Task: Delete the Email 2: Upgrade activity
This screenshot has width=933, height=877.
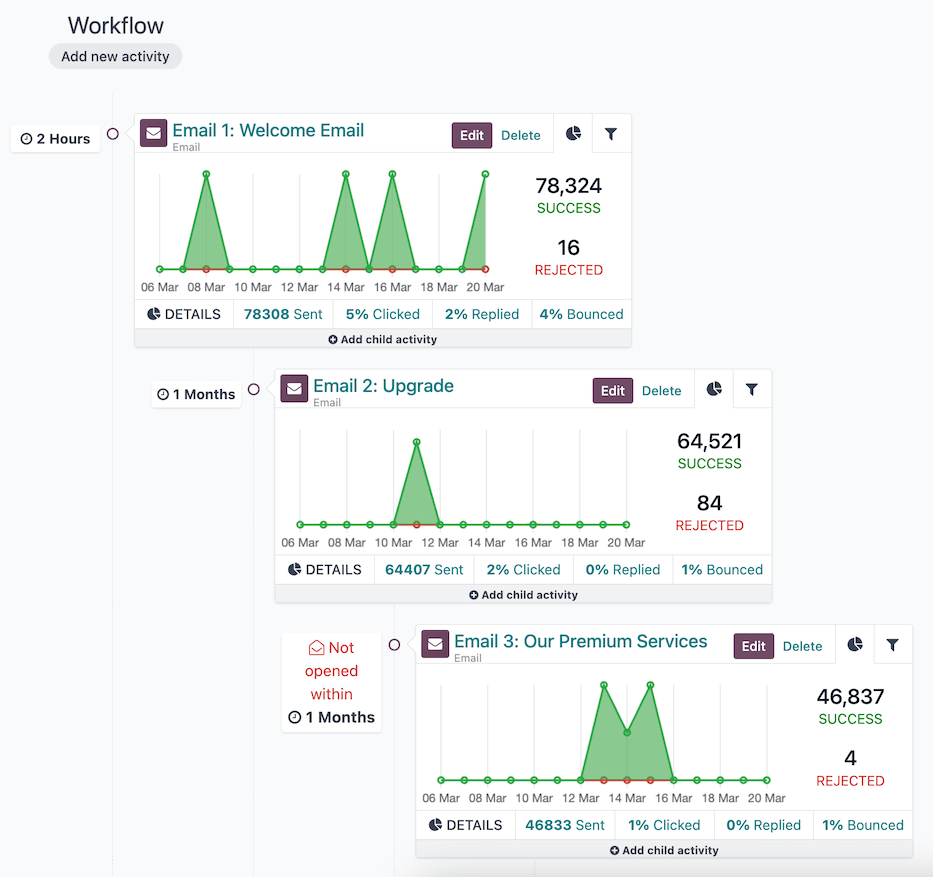Action: [x=661, y=390]
